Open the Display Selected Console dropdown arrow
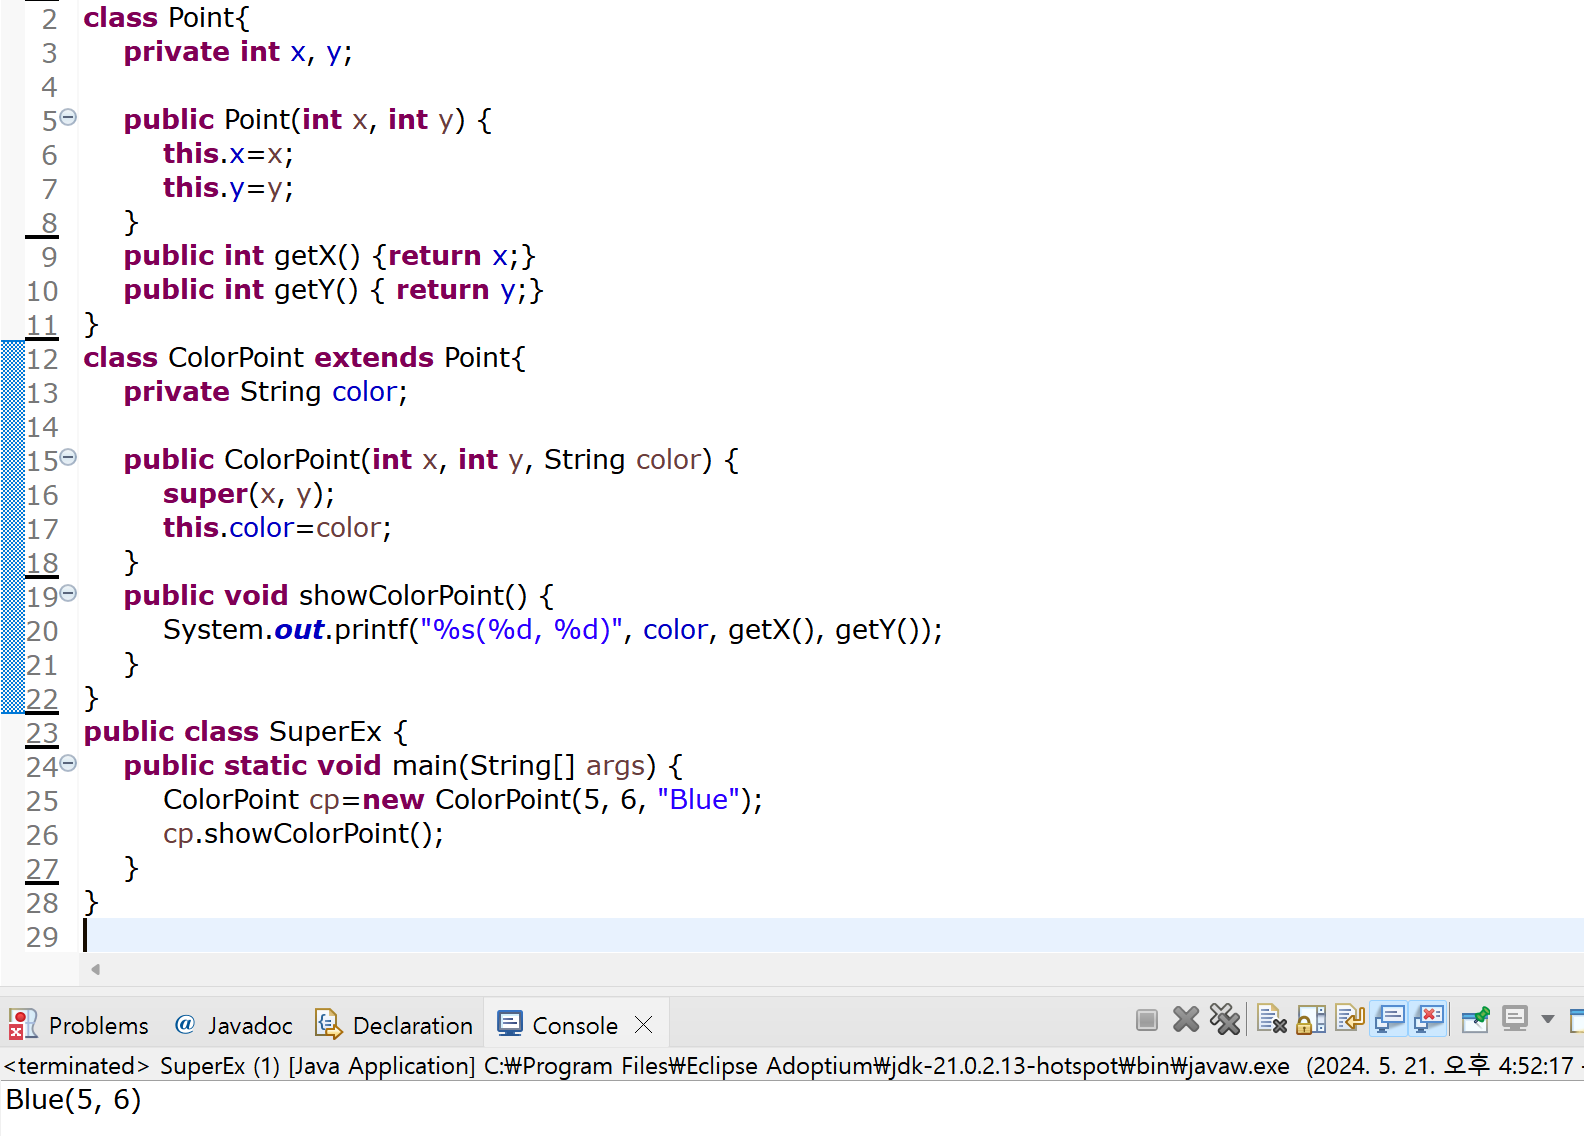Screen dimensions: 1584x1136 click(1548, 1020)
